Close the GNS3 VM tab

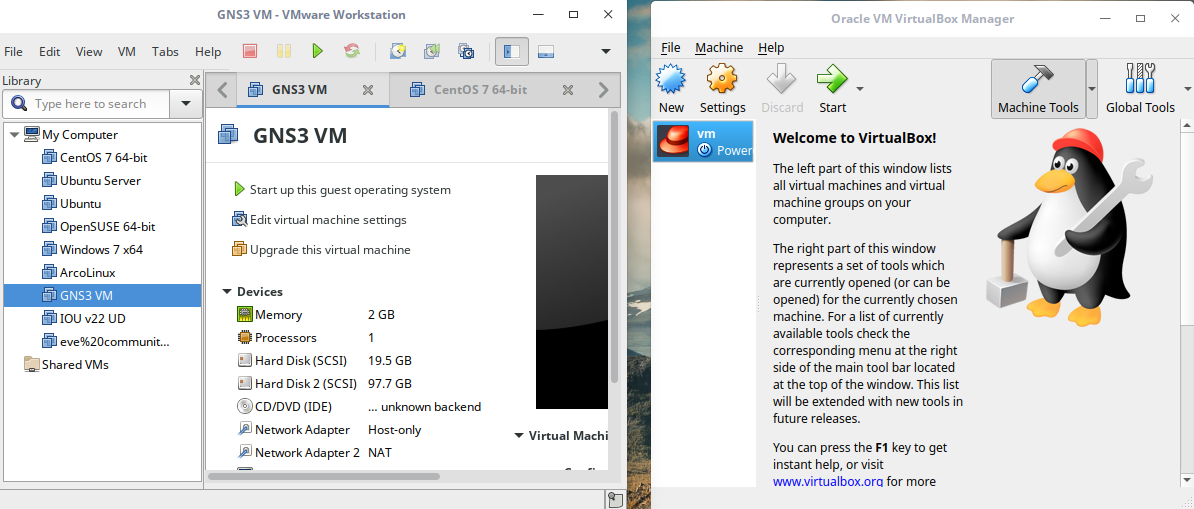pyautogui.click(x=368, y=90)
